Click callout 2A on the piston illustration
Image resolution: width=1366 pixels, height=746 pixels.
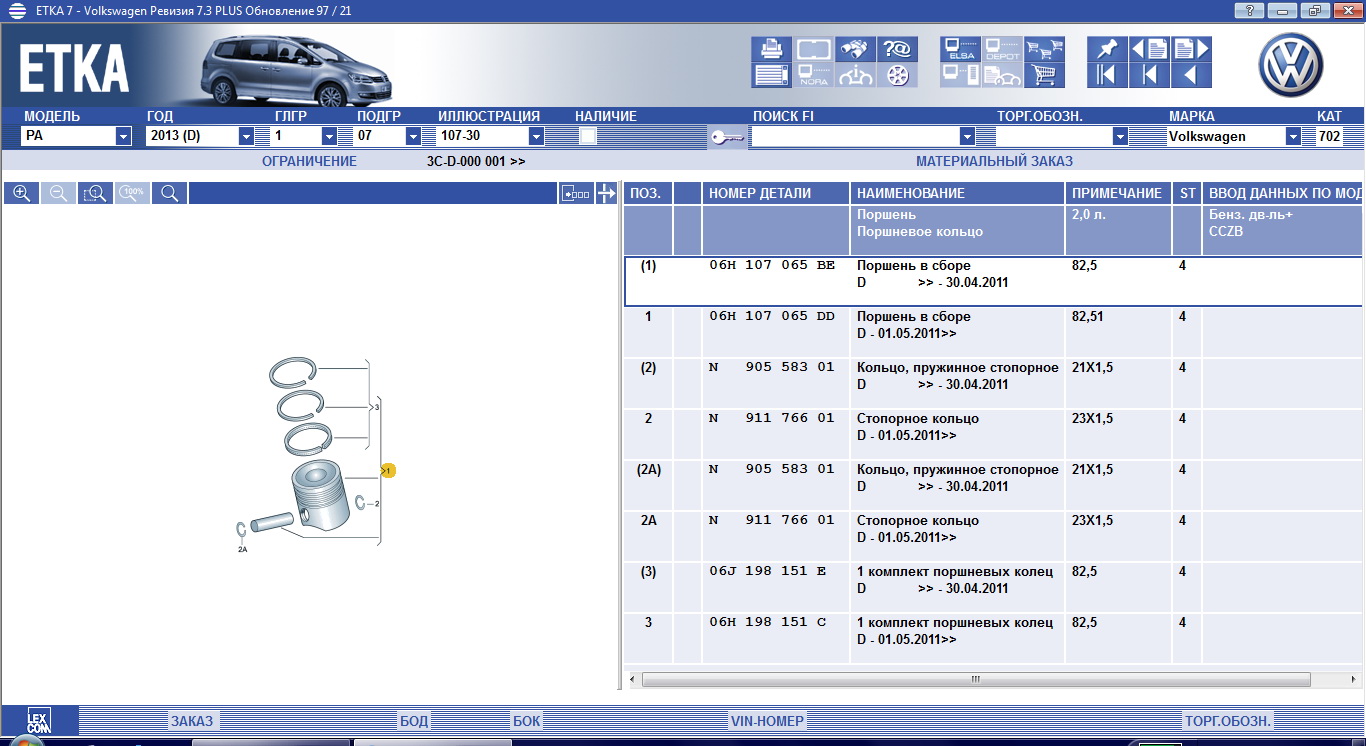coord(242,549)
